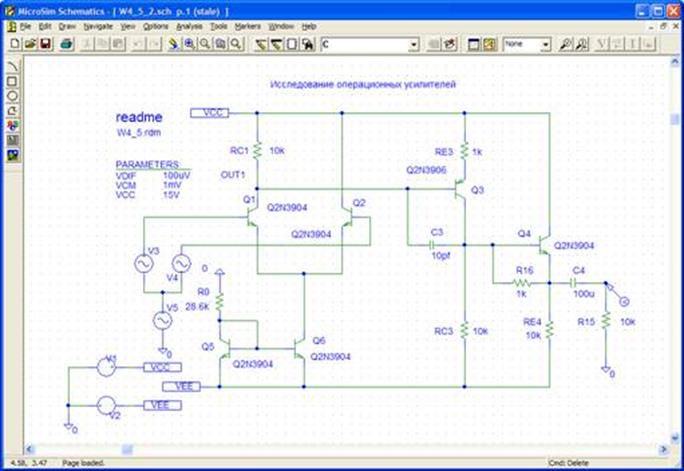Select the Zoom In magnifier icon
684x471 pixels.
(189, 44)
